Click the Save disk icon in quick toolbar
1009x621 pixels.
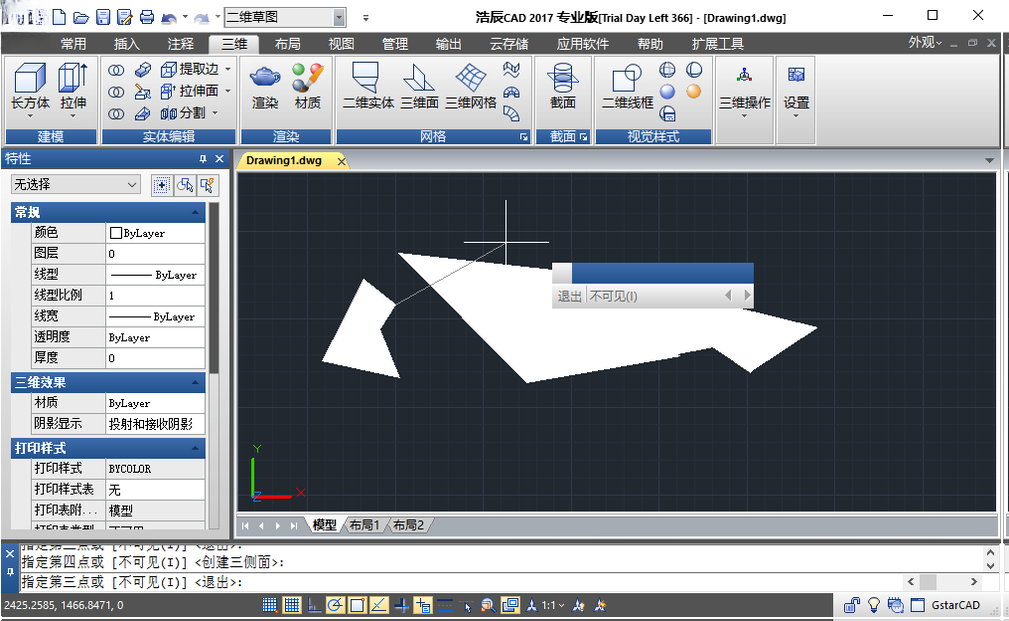pos(103,17)
